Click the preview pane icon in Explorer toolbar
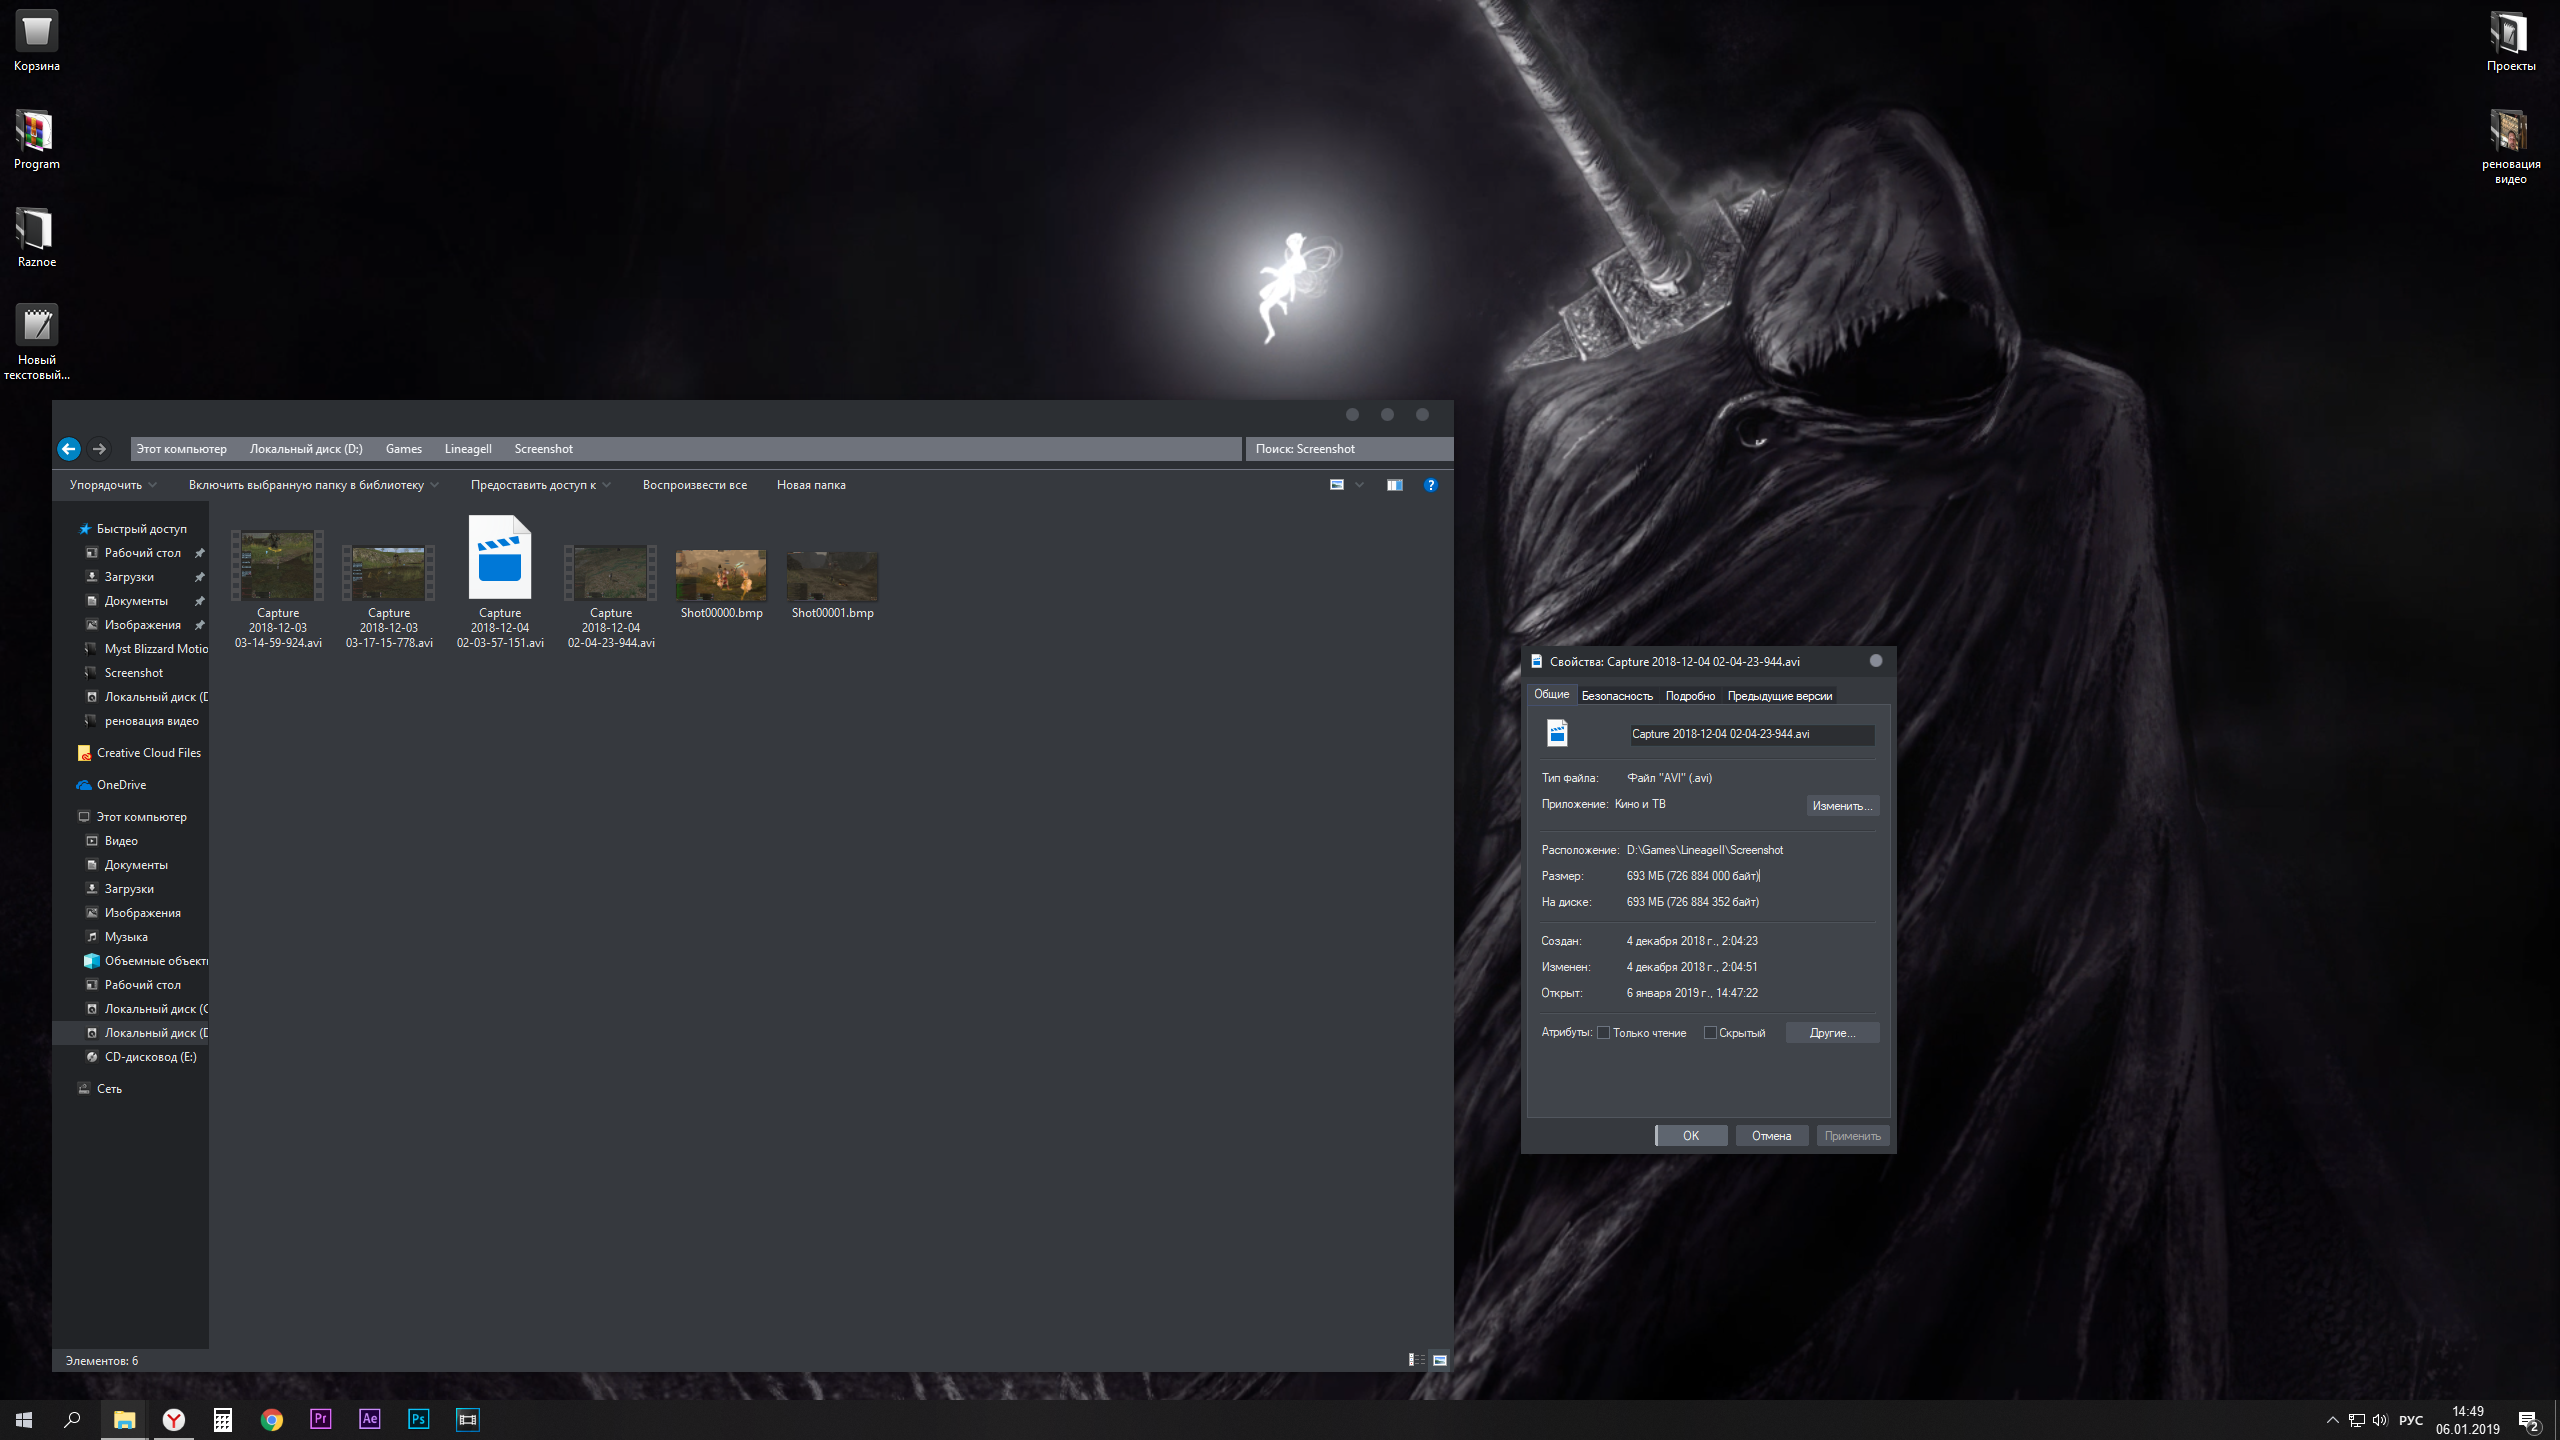This screenshot has width=2560, height=1440. 1394,485
